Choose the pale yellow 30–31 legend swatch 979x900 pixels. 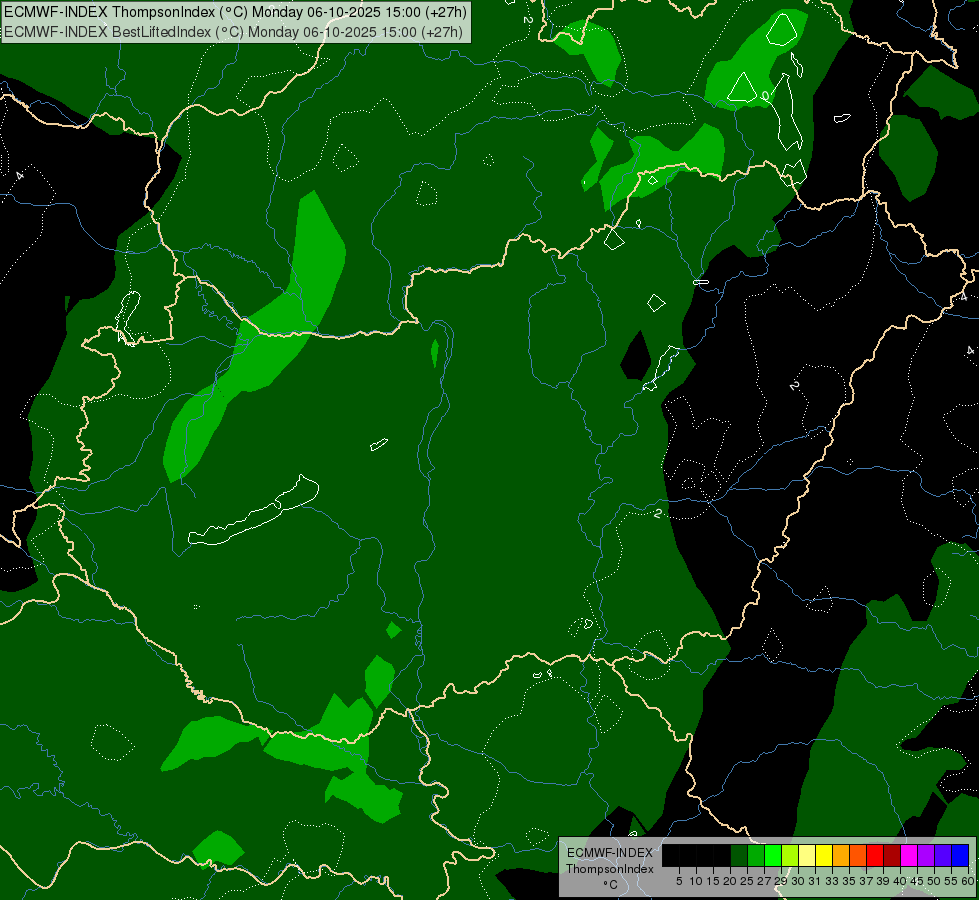(807, 855)
